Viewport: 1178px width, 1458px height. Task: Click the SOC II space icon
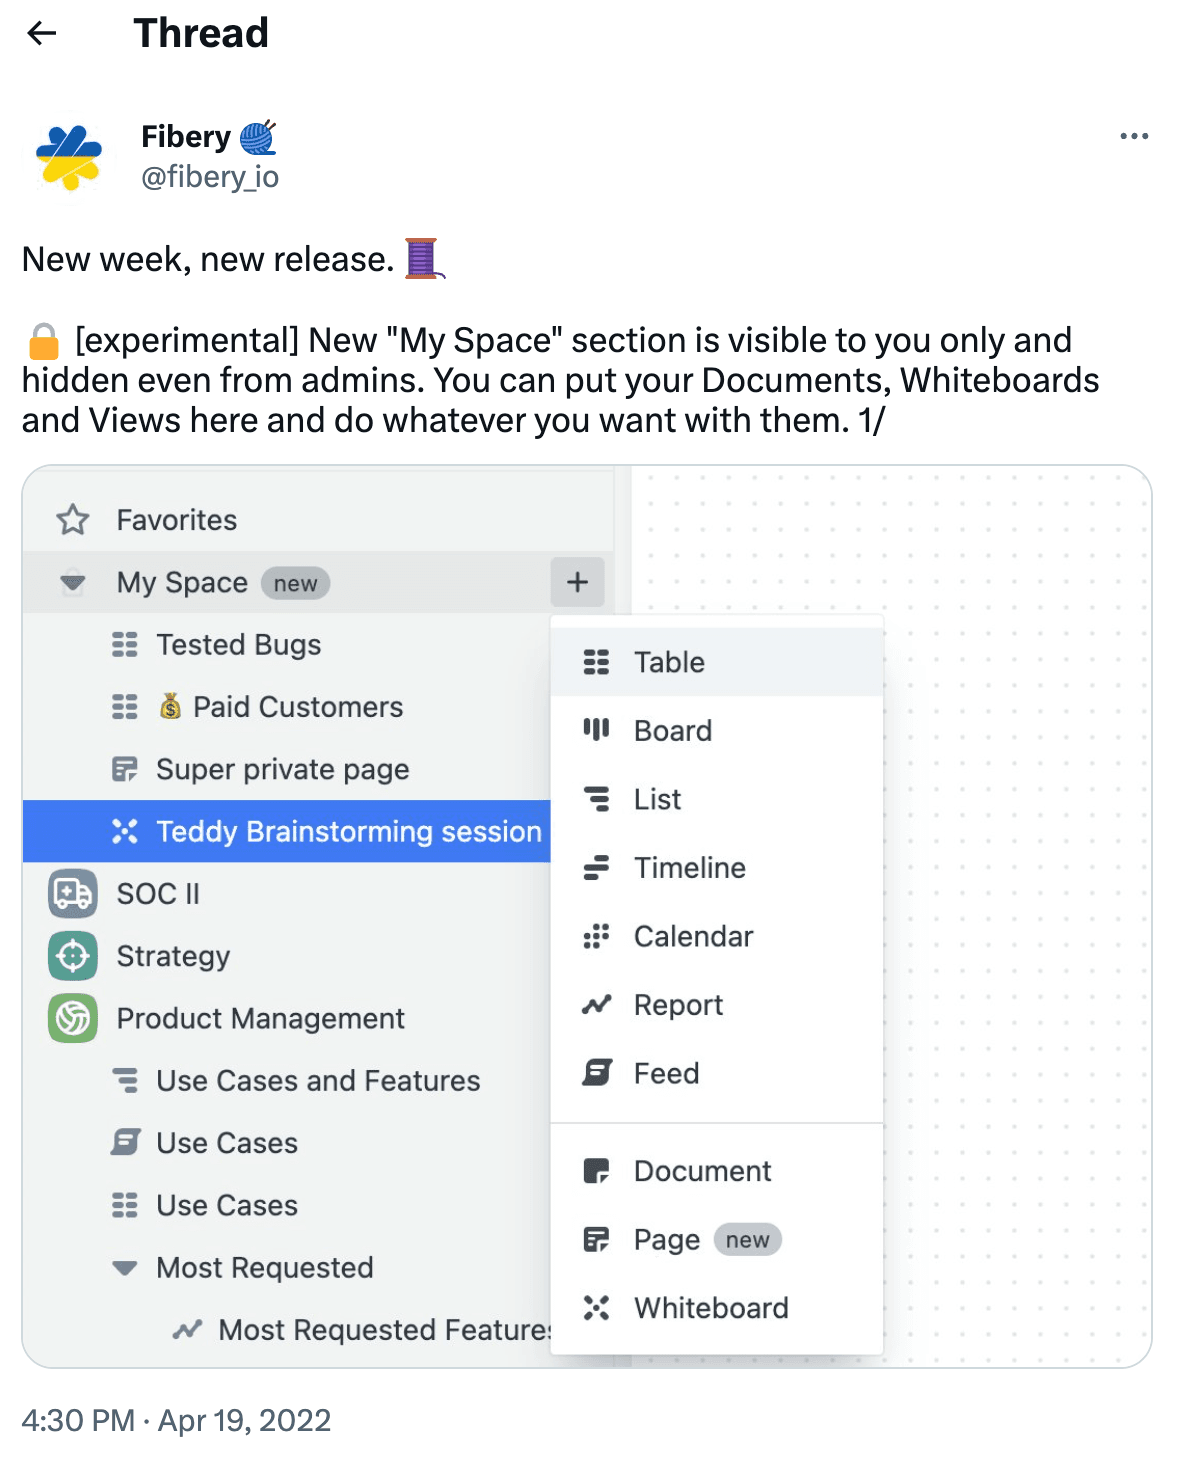point(73,893)
